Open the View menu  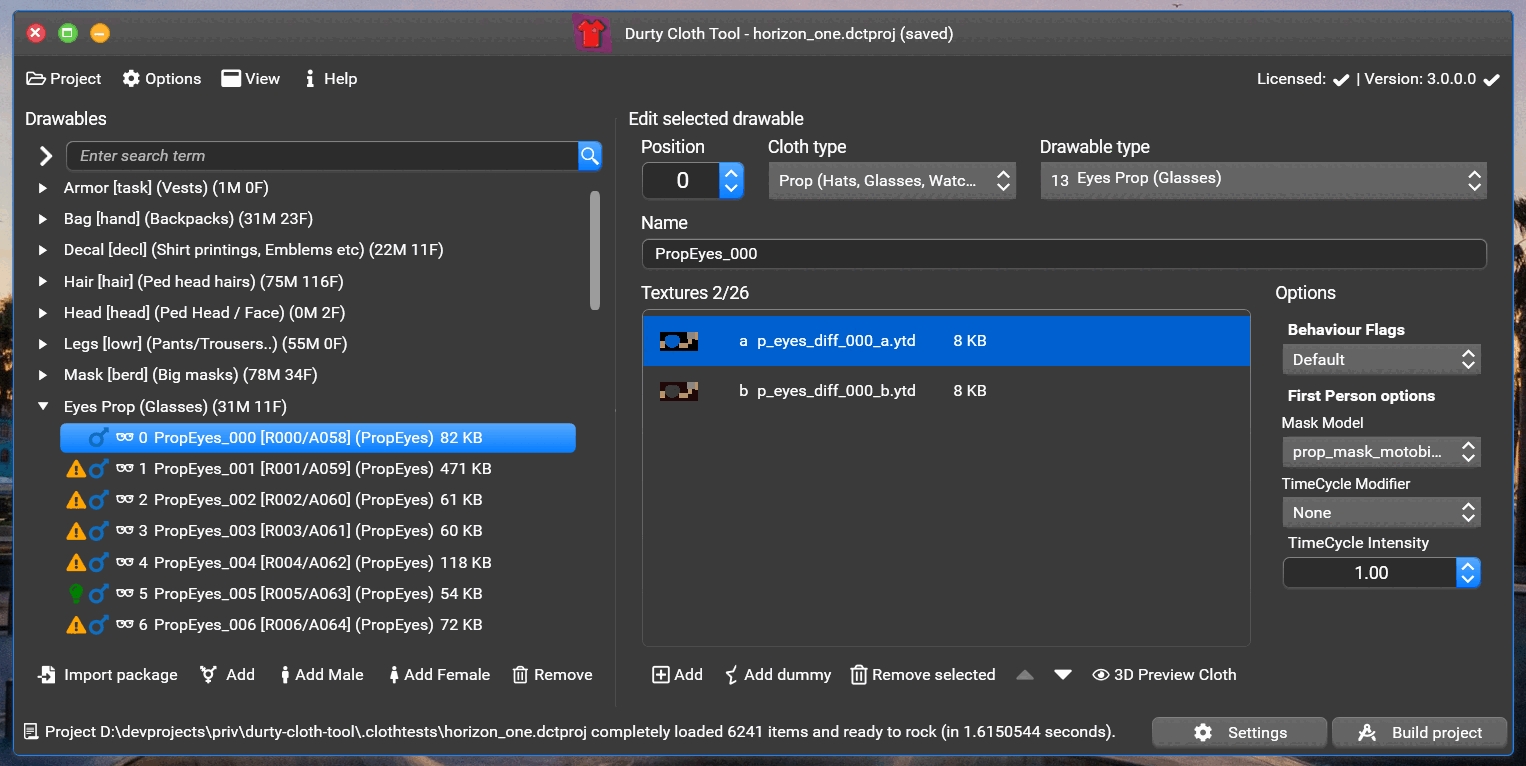(251, 79)
